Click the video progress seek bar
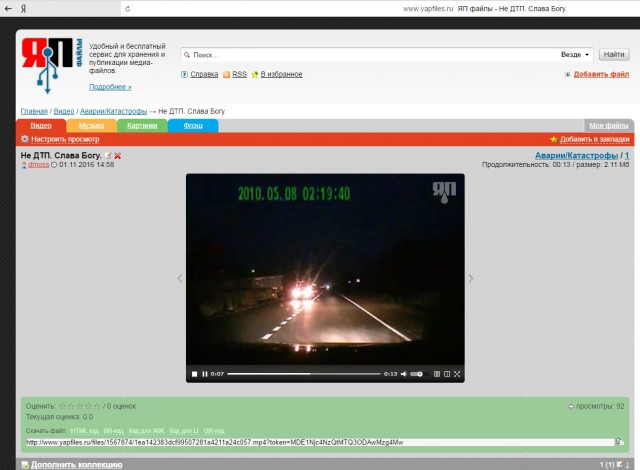Image resolution: width=640 pixels, height=470 pixels. [304, 374]
